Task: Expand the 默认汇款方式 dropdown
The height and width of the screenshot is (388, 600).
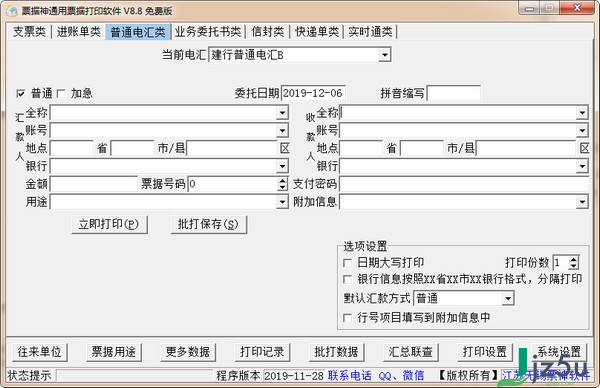Action: click(508, 298)
